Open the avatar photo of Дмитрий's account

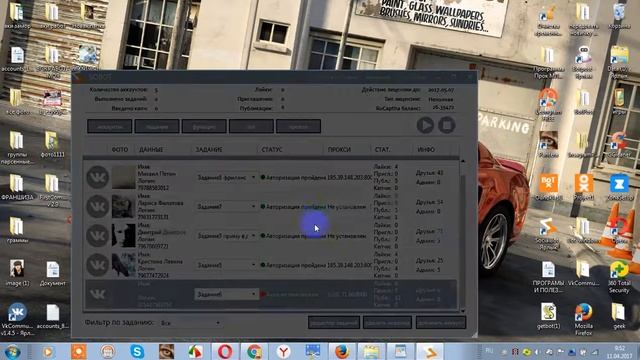124,236
